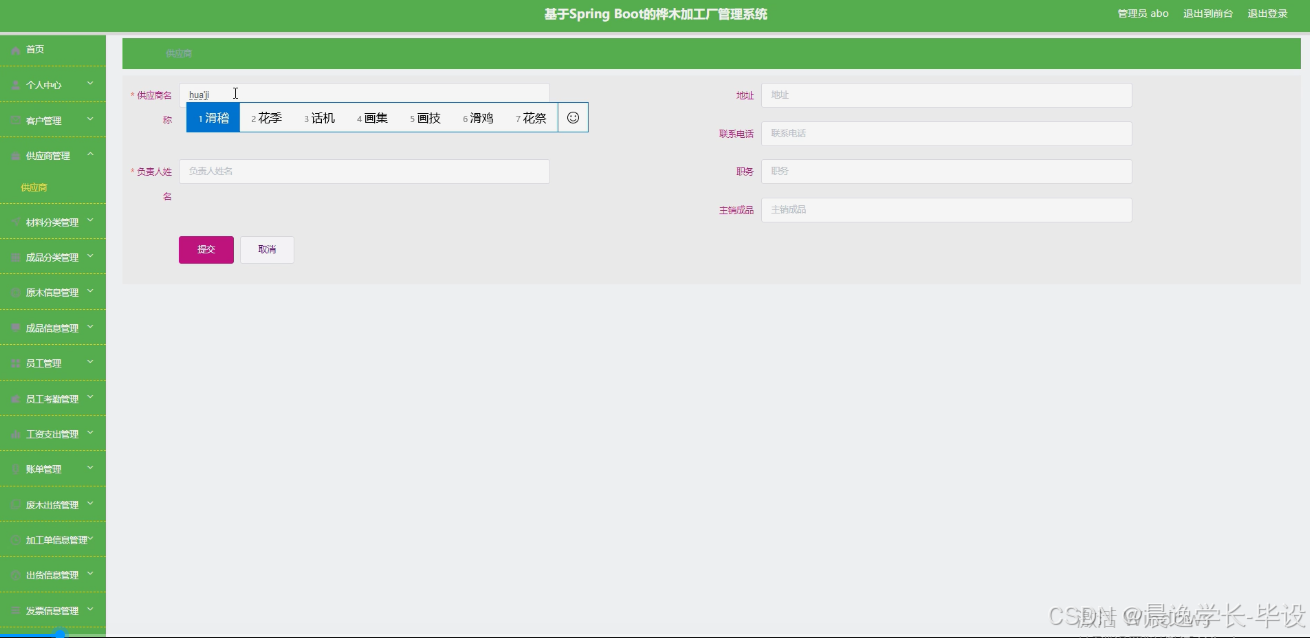This screenshot has height=638, width=1310.
Task: Click the 原木信息管理 sidebar icon
Action: point(14,292)
